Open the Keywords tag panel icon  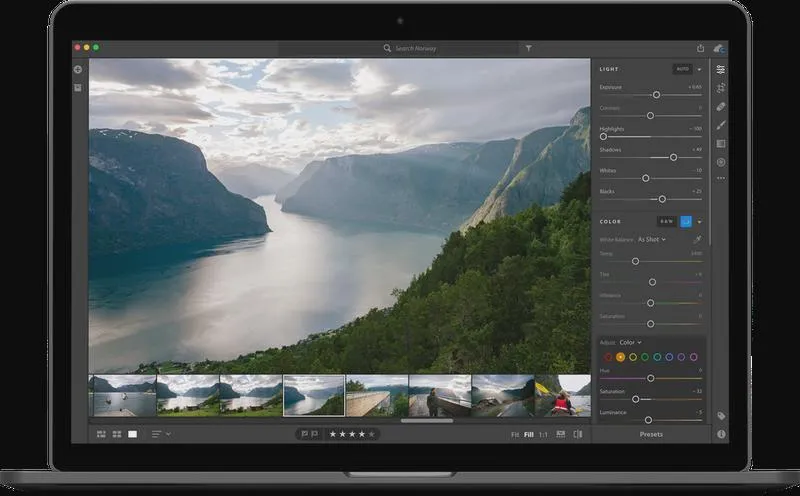point(721,416)
